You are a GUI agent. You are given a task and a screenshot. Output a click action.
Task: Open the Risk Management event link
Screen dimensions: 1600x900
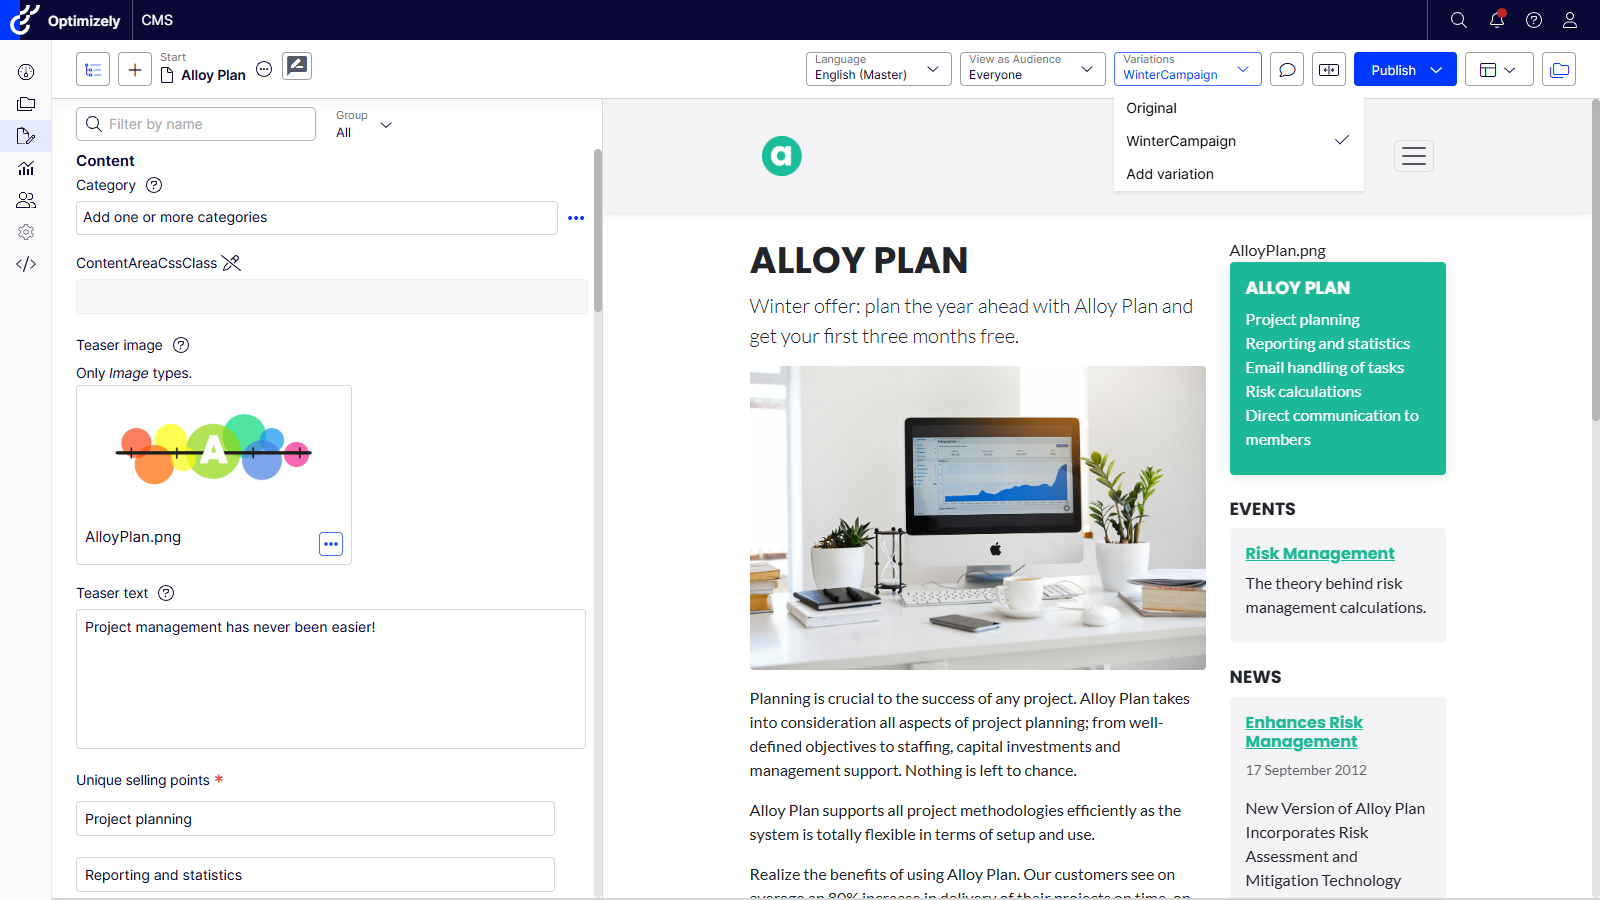click(x=1319, y=553)
